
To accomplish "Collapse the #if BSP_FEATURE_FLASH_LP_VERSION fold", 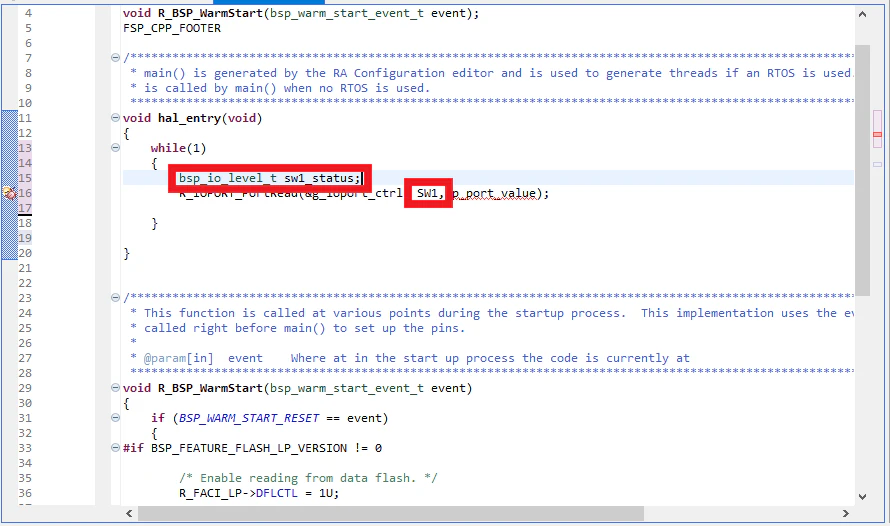I will 115,448.
